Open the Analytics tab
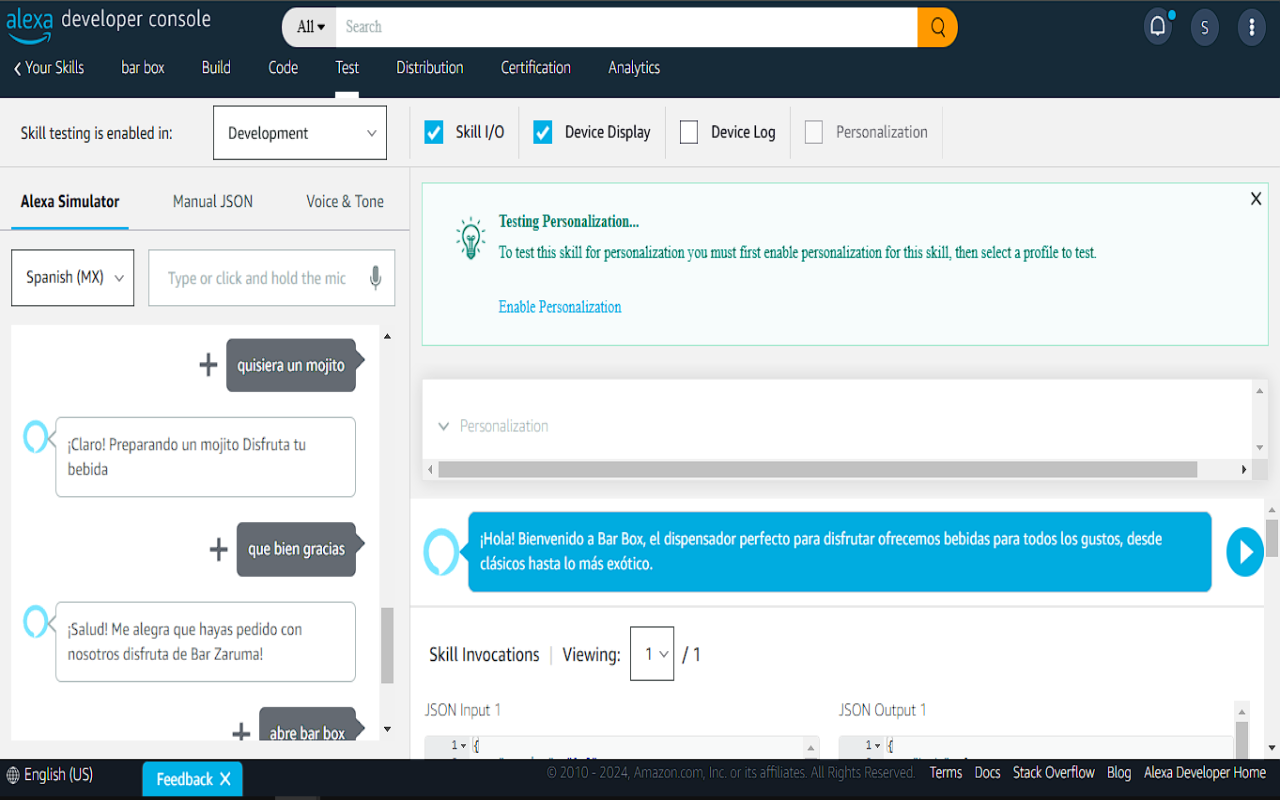Image resolution: width=1280 pixels, height=800 pixels. pos(634,68)
